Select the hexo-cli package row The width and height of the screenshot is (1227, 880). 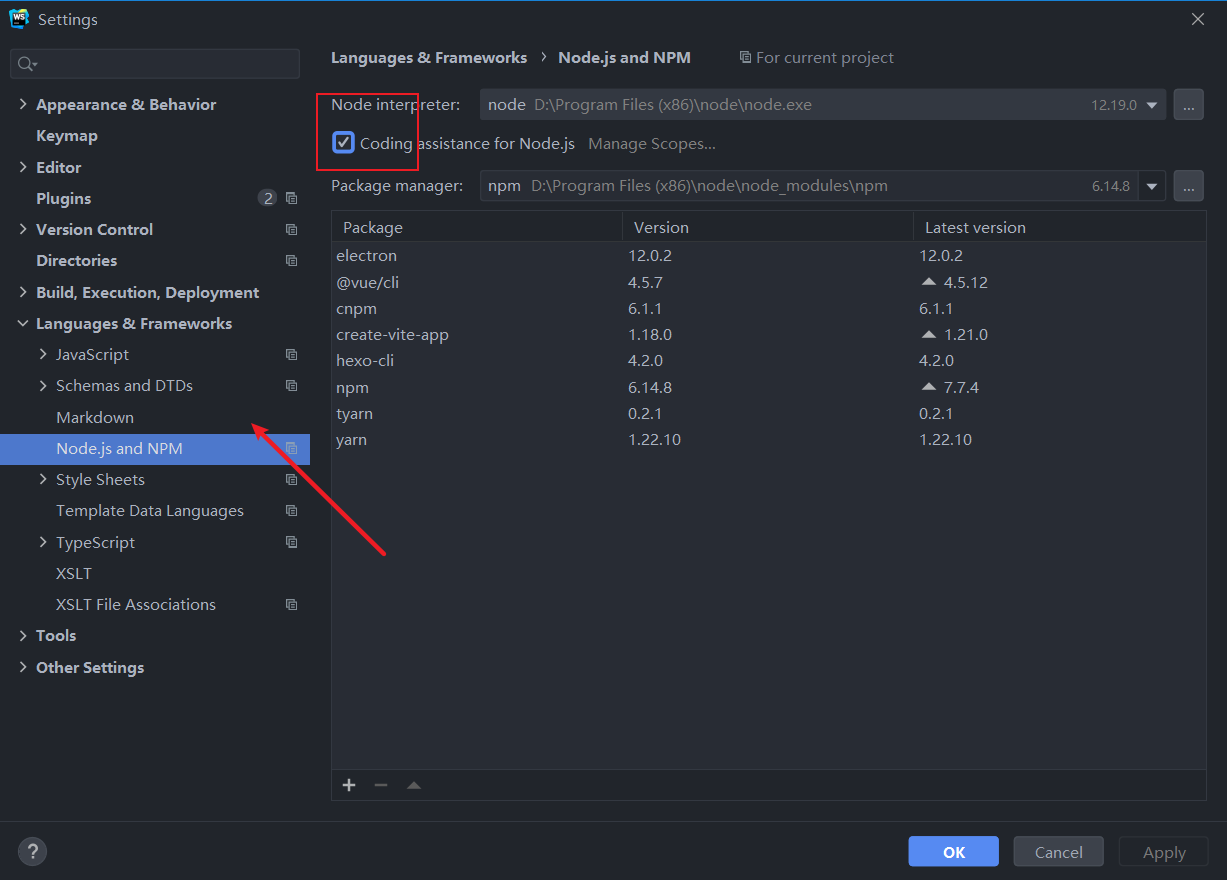tap(768, 360)
